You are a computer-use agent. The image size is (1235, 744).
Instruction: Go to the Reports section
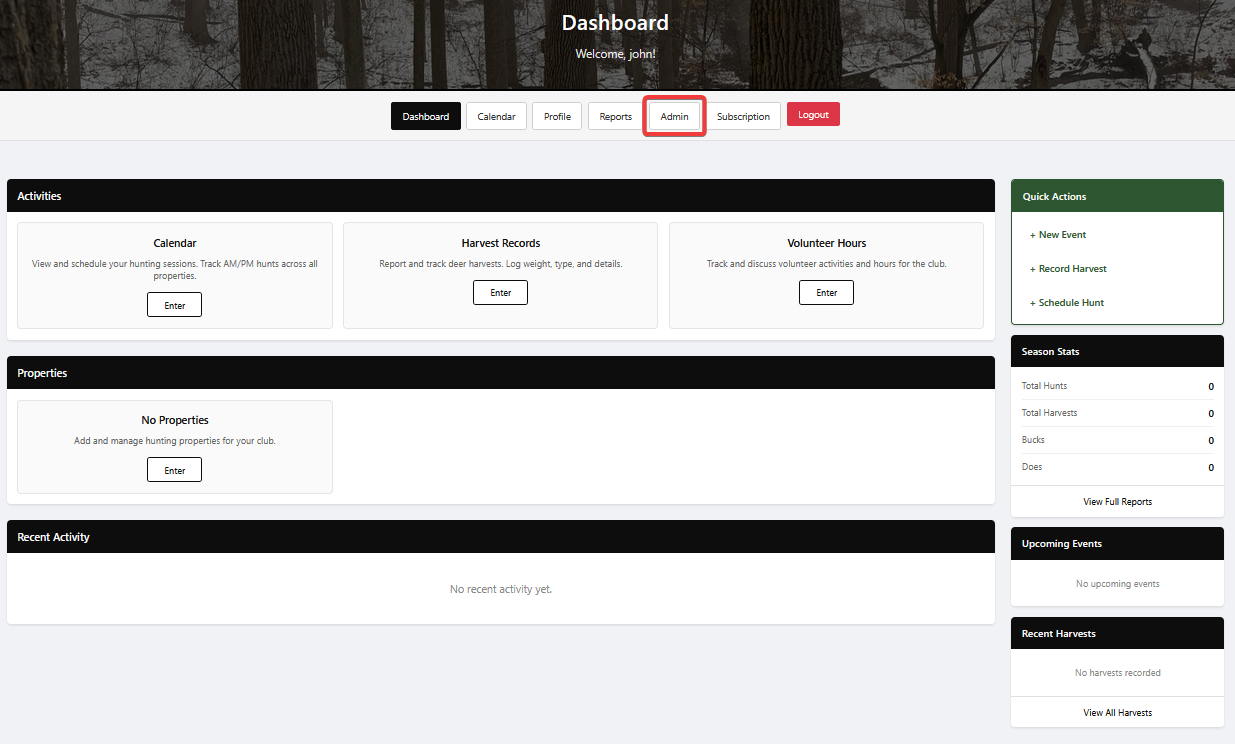click(614, 115)
